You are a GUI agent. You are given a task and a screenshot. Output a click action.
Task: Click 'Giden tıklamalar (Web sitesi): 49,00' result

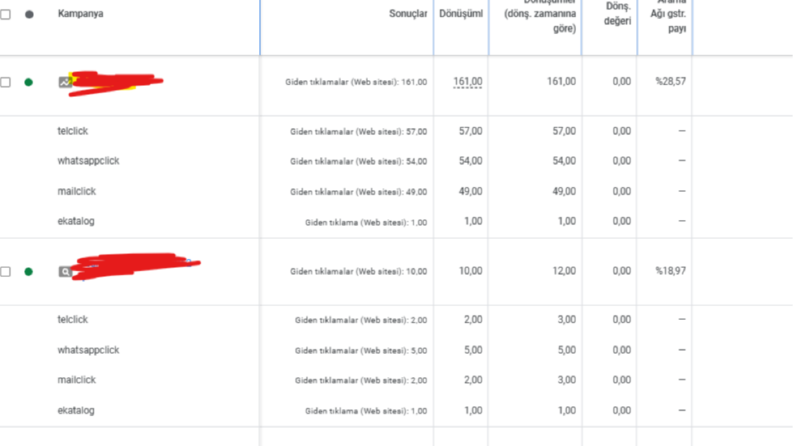[359, 192]
